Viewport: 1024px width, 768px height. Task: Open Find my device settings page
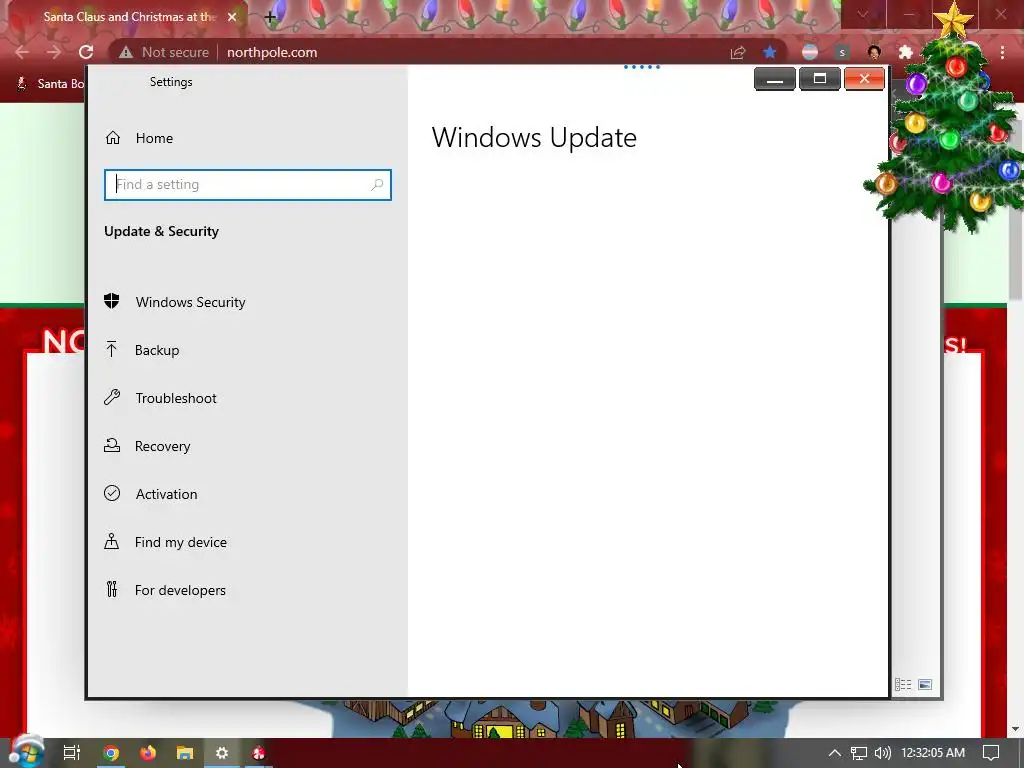tap(181, 542)
